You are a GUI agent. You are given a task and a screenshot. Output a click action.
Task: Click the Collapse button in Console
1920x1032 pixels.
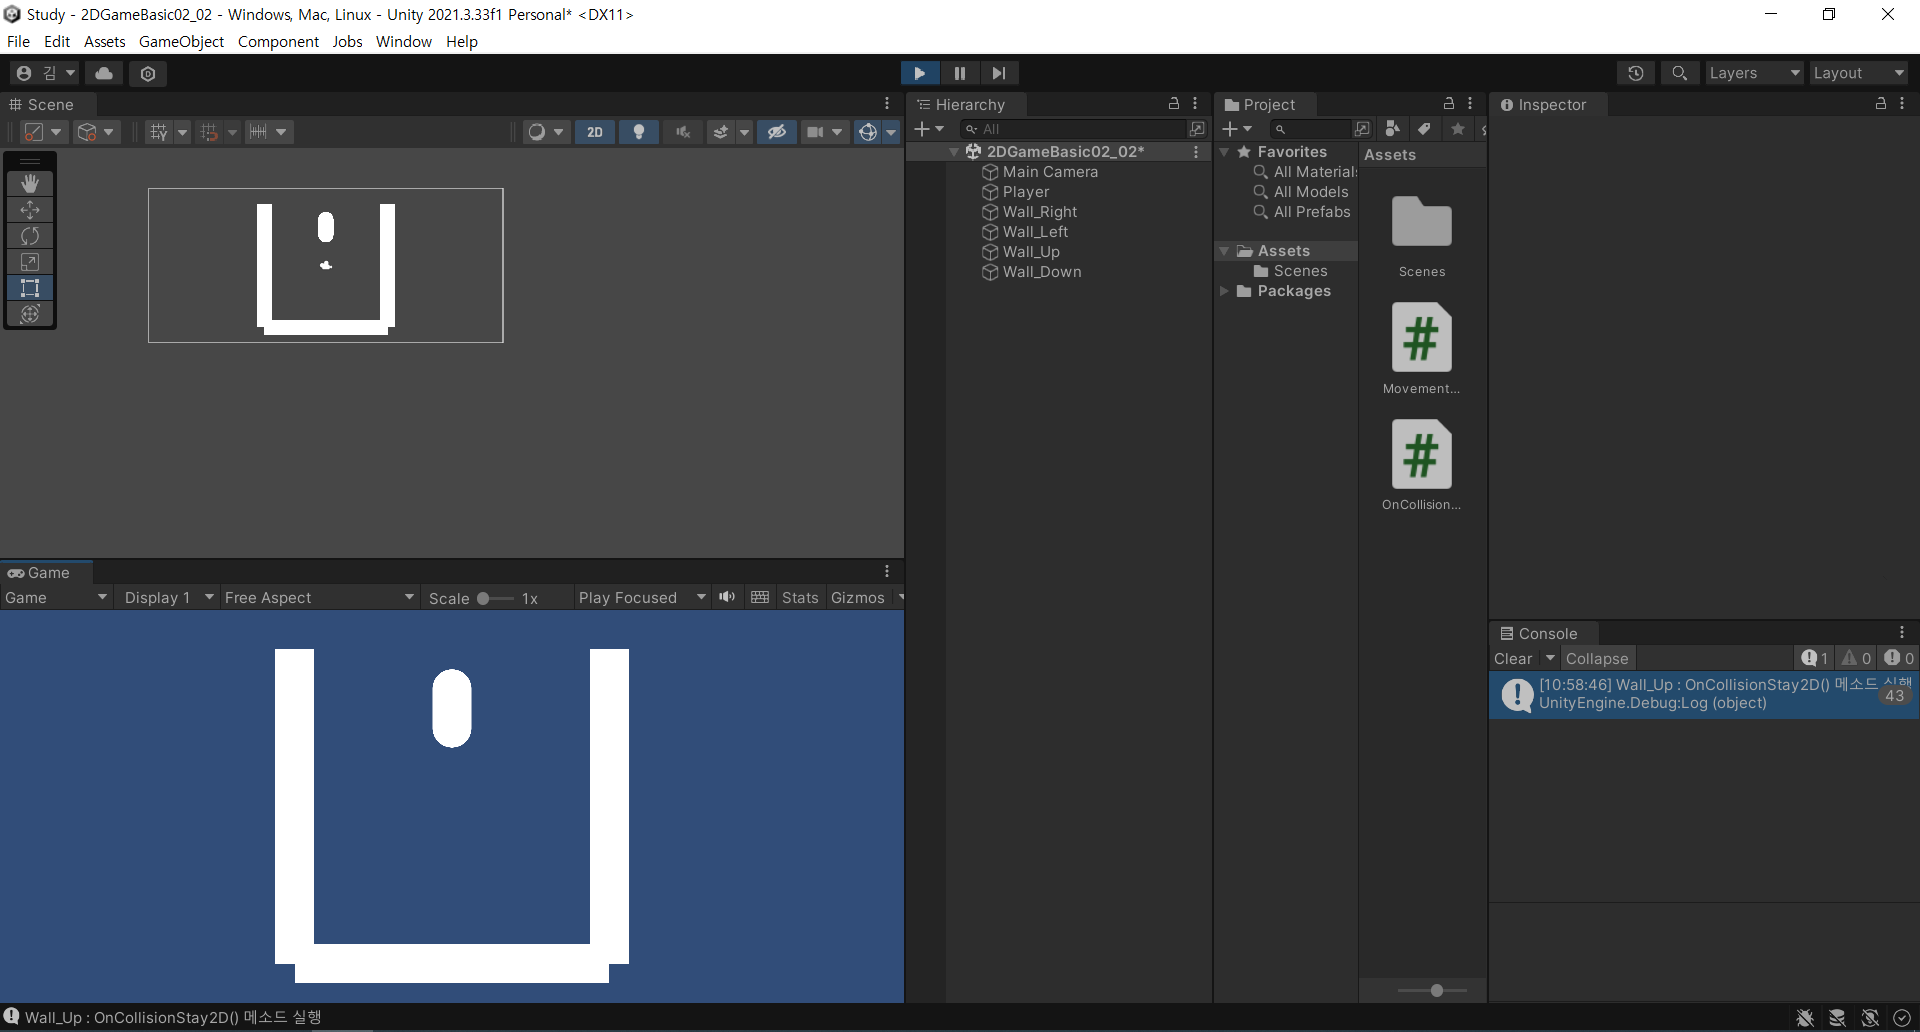tap(1596, 658)
